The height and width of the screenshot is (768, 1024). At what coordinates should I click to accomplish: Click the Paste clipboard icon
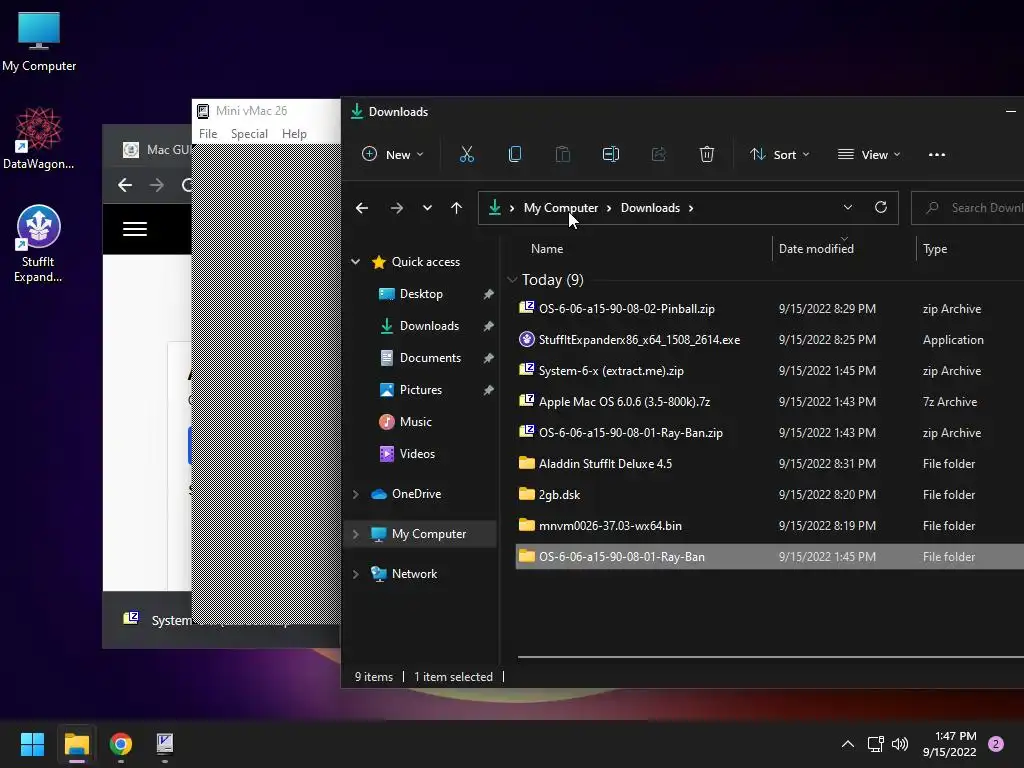click(562, 155)
